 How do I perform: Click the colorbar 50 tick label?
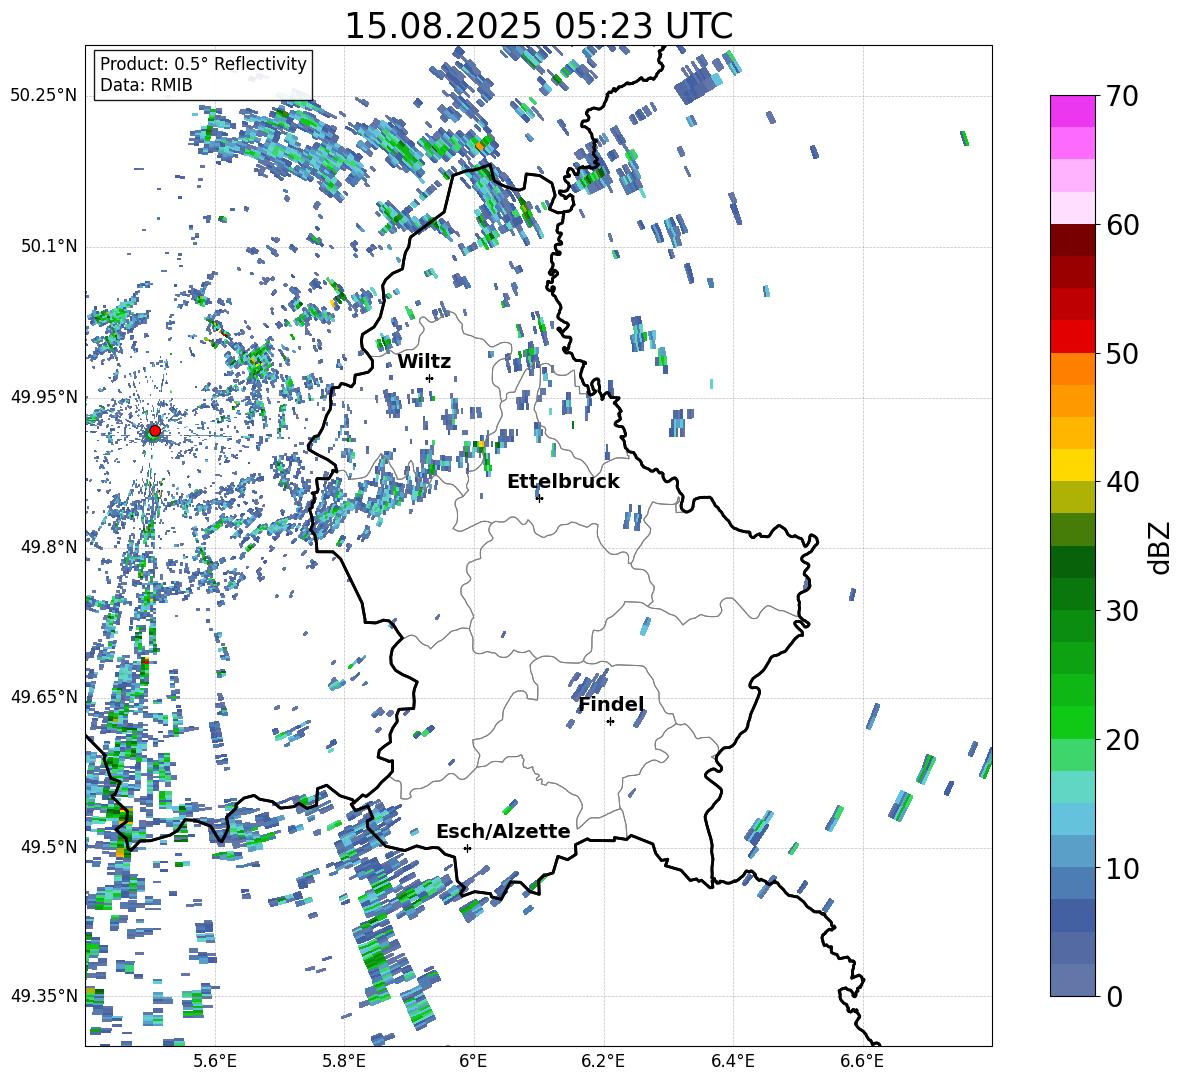click(1122, 353)
